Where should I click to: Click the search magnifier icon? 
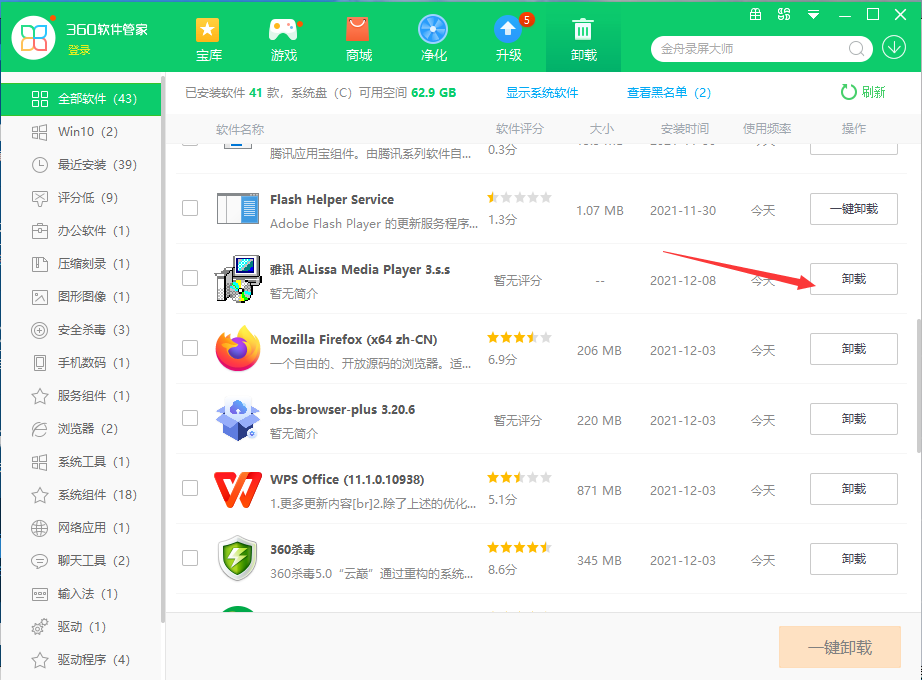coord(856,48)
